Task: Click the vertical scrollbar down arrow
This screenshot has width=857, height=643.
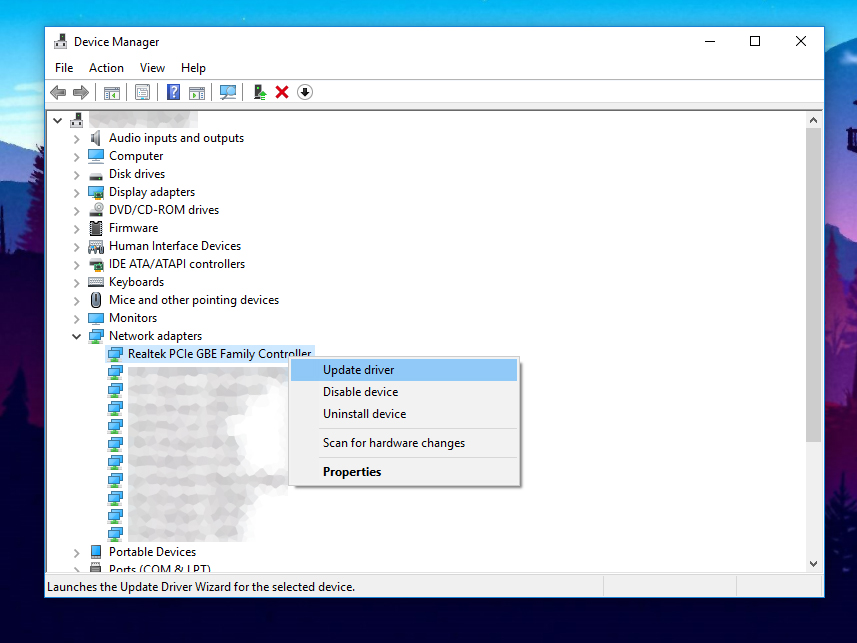Action: click(812, 563)
